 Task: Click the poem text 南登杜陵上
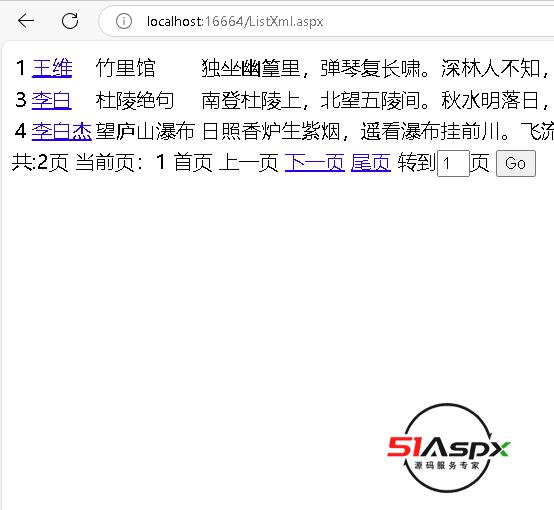tap(251, 100)
